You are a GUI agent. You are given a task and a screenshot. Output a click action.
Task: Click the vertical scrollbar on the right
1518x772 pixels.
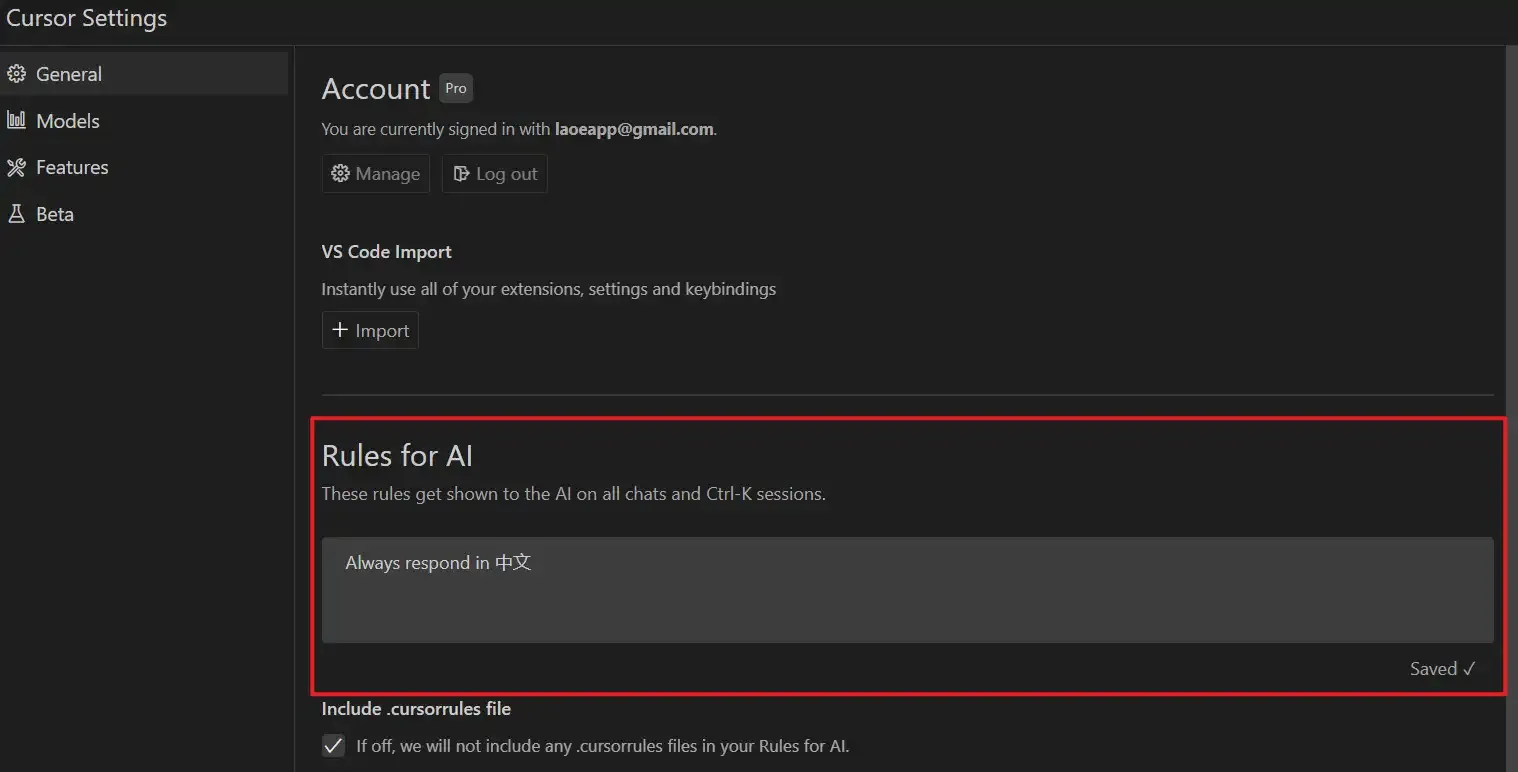[x=1511, y=400]
